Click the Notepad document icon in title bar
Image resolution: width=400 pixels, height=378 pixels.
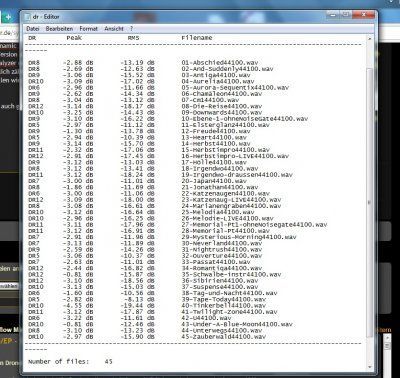point(28,16)
